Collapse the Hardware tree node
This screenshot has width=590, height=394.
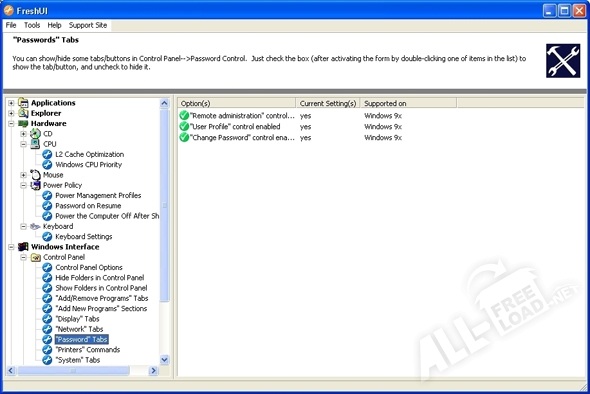click(x=11, y=123)
